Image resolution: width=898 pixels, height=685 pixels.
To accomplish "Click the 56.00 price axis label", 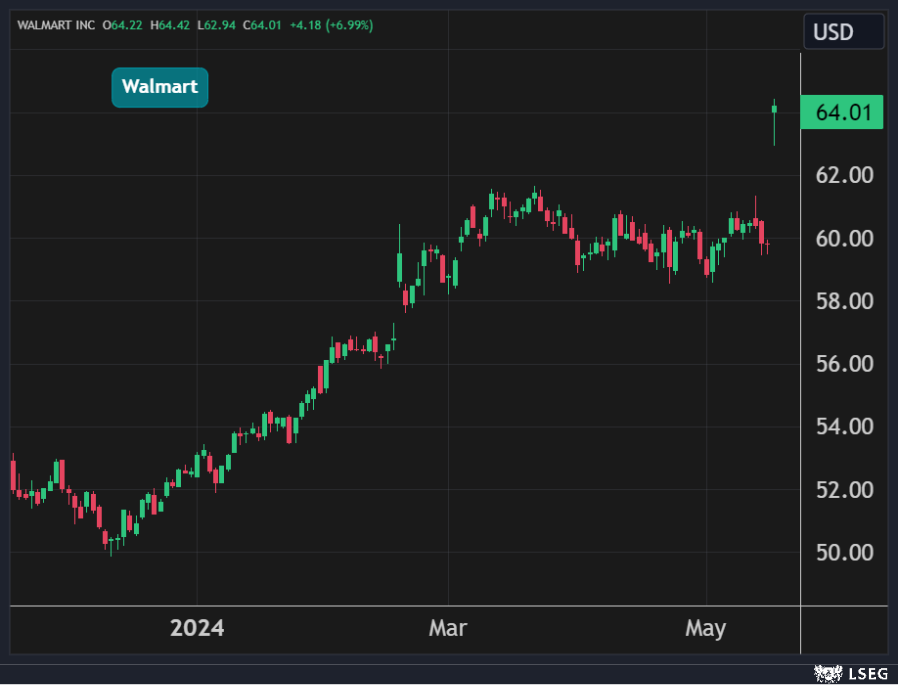I will coord(844,364).
